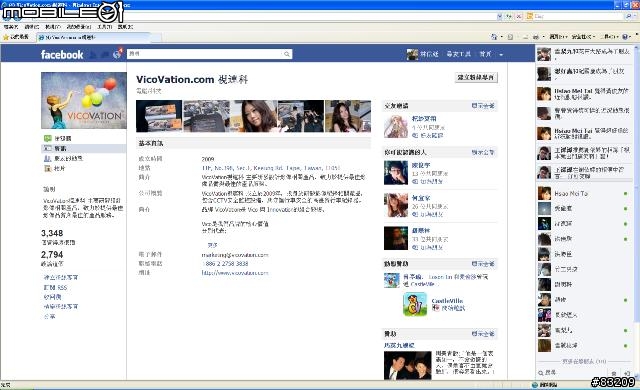Open the friend activity item in left sidebar
This screenshot has width=640, height=390.
point(63,158)
